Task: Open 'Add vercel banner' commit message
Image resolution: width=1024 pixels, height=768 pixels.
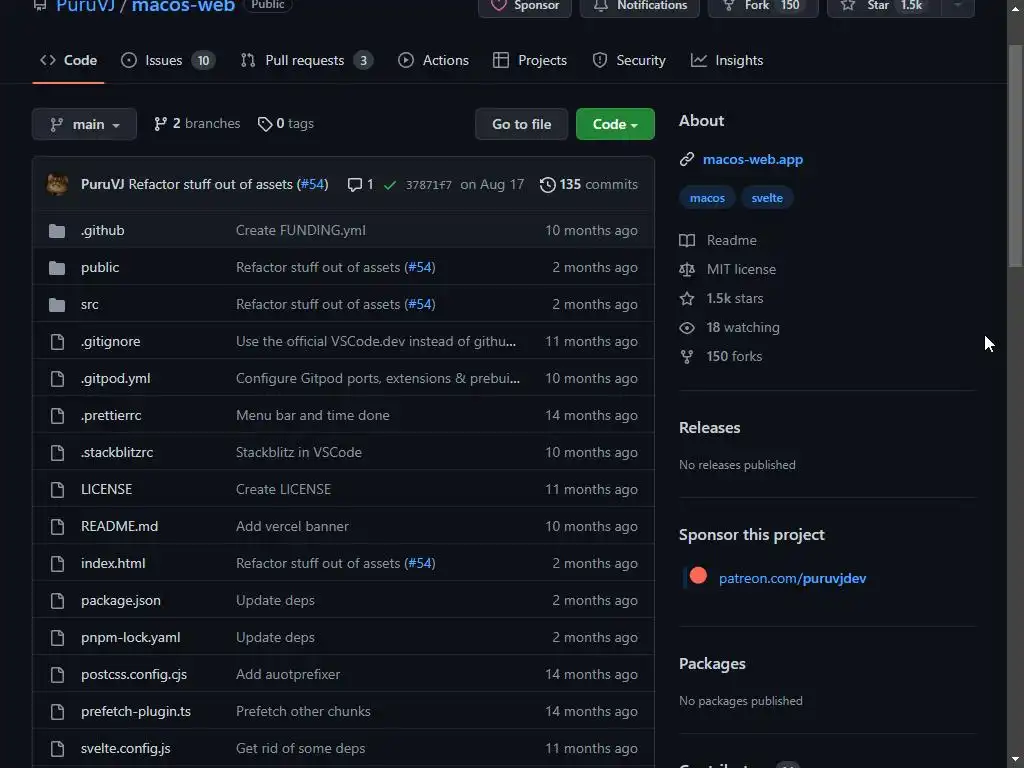Action: click(292, 526)
